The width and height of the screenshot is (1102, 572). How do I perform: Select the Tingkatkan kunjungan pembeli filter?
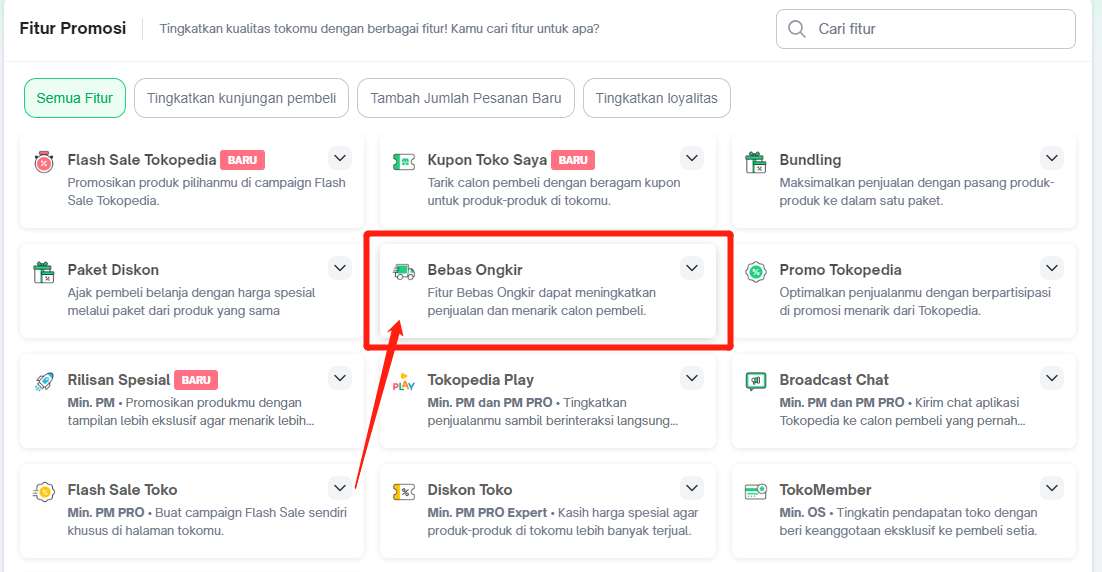(241, 98)
